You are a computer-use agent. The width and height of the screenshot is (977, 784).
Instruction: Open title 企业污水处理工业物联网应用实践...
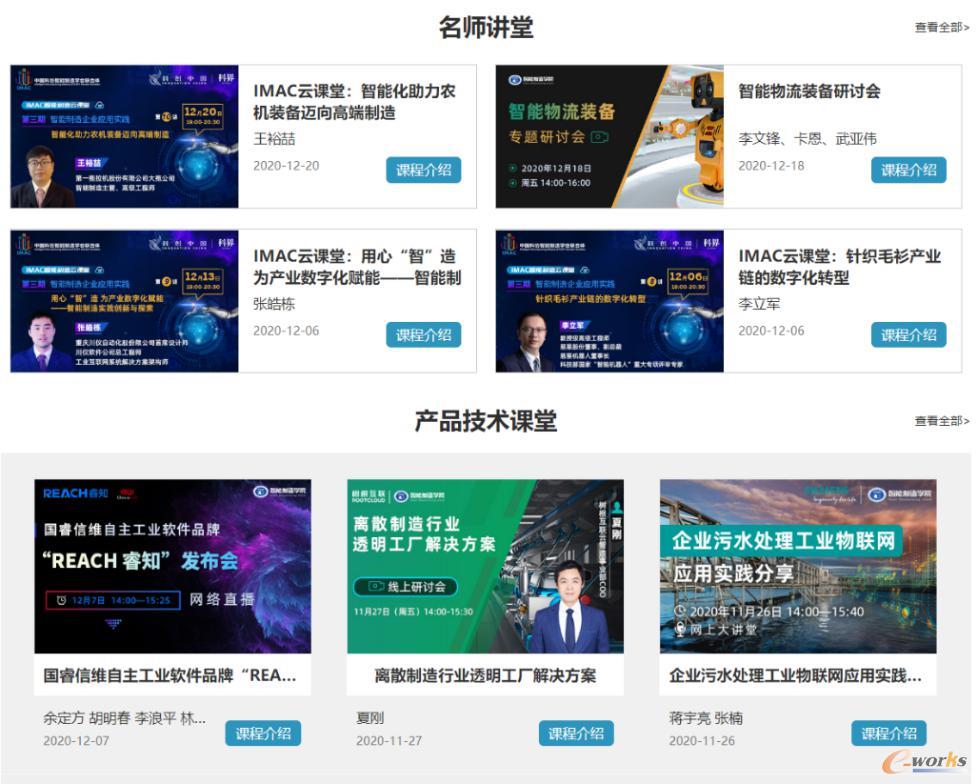pyautogui.click(x=795, y=675)
